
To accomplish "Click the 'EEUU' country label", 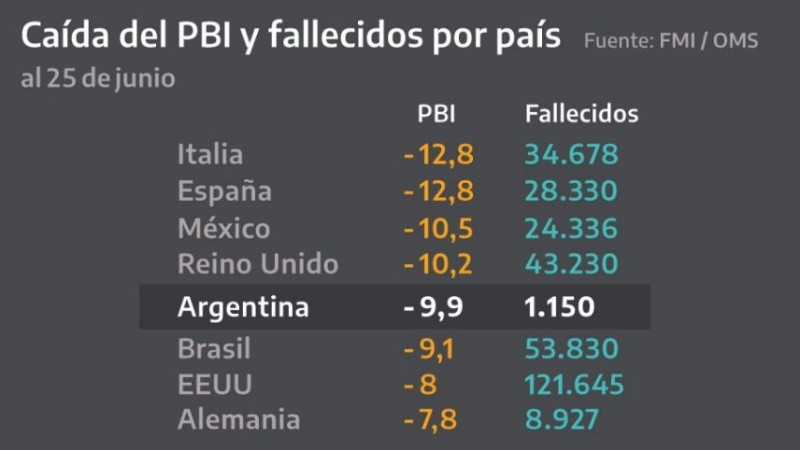I will 214,385.
